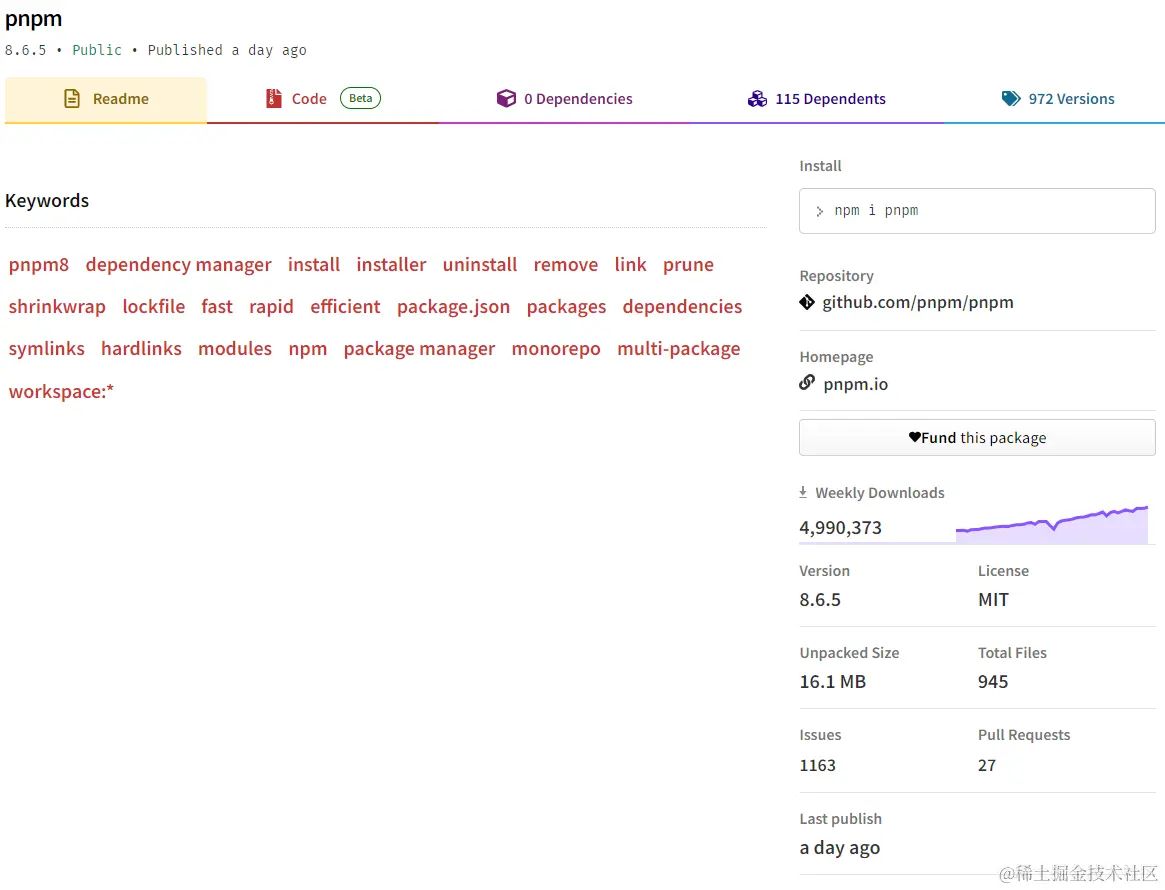Click the License value MIT
The width and height of the screenshot is (1165, 890).
coord(993,600)
